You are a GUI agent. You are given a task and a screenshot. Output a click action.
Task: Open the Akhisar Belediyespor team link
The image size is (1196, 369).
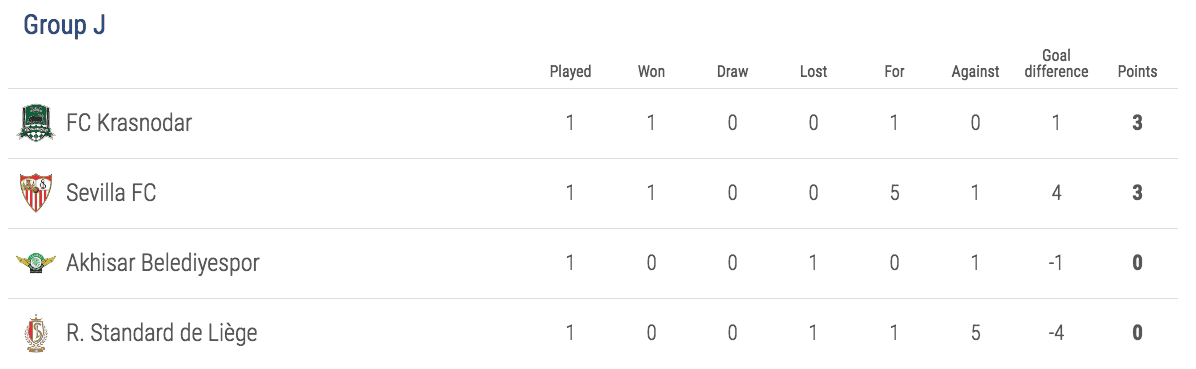point(163,263)
